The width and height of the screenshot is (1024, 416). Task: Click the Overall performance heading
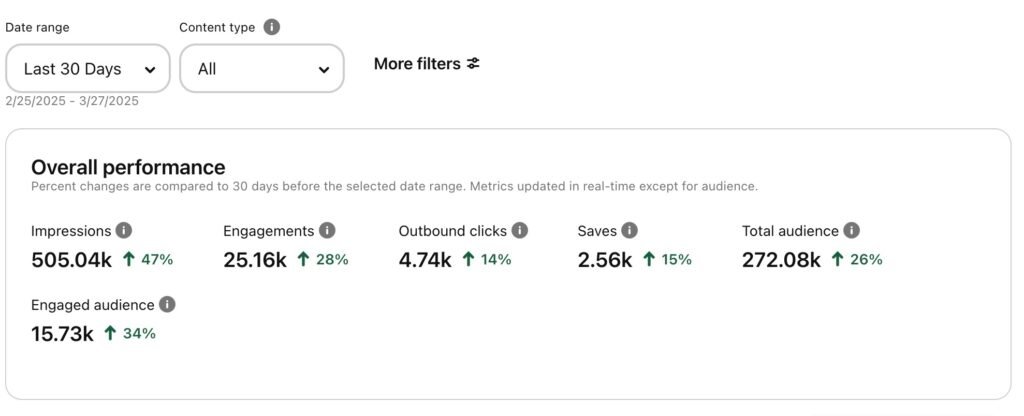(128, 167)
